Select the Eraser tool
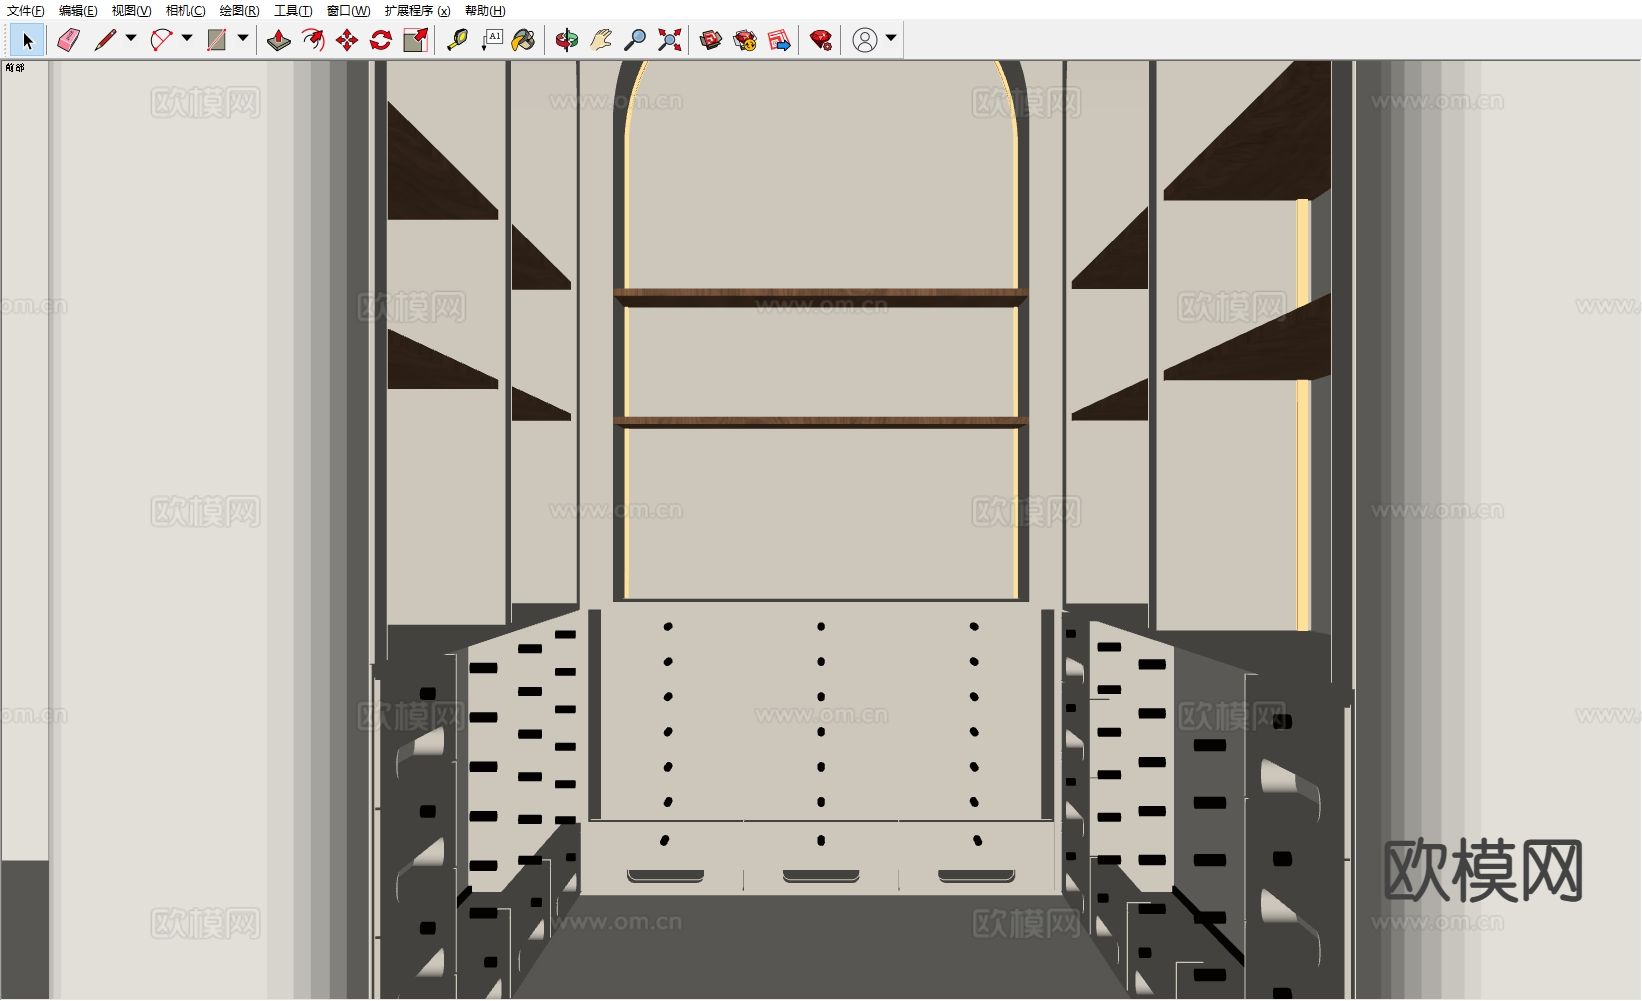This screenshot has width=1642, height=1001. [x=68, y=40]
